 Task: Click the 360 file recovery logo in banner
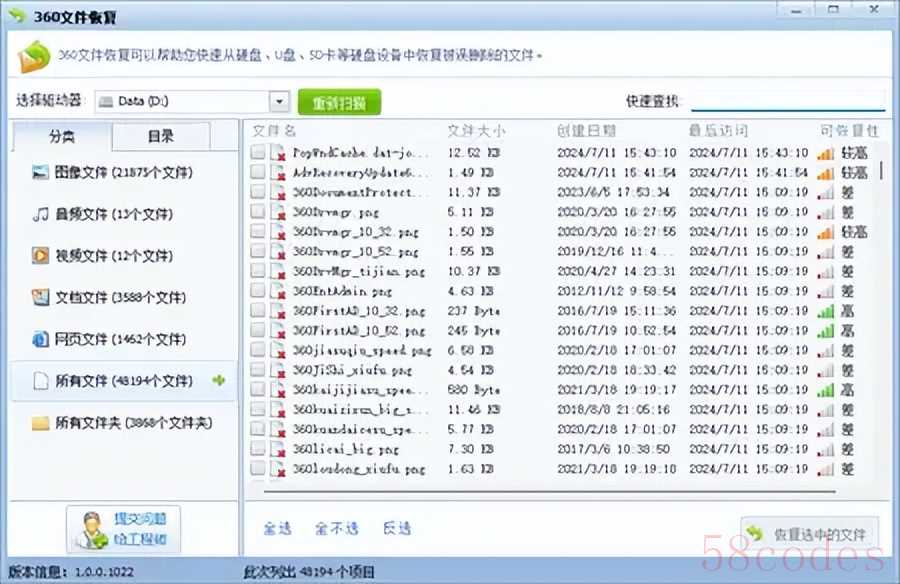[34, 56]
